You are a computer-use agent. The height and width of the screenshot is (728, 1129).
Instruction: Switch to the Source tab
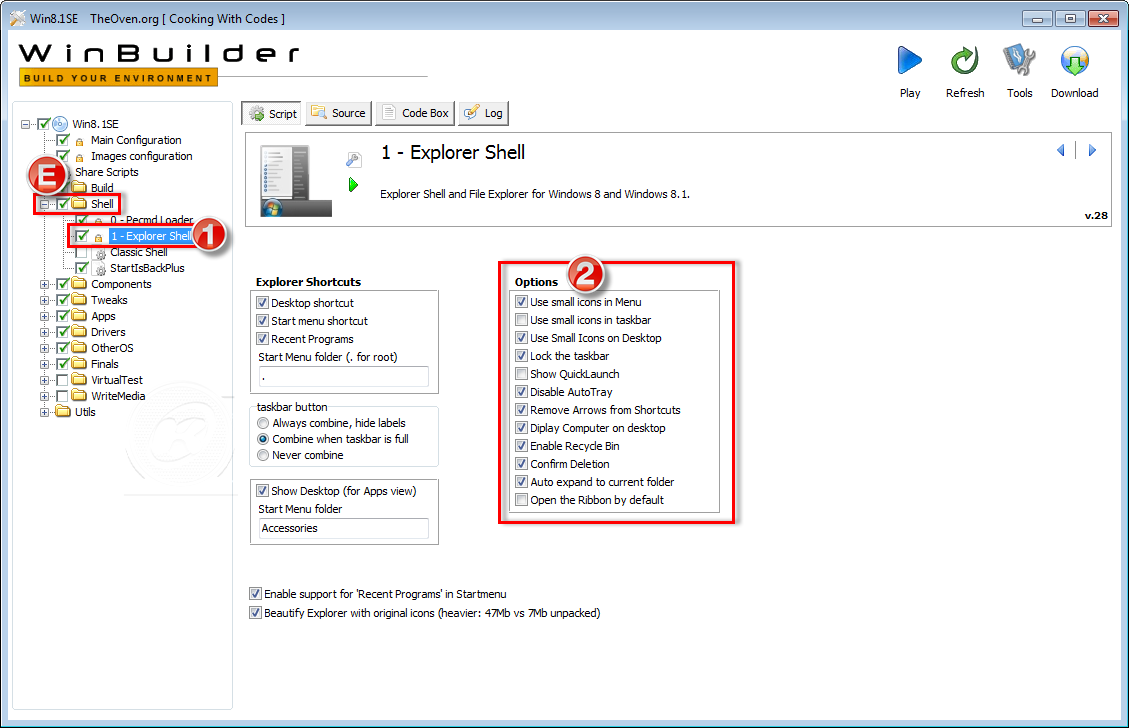(338, 113)
